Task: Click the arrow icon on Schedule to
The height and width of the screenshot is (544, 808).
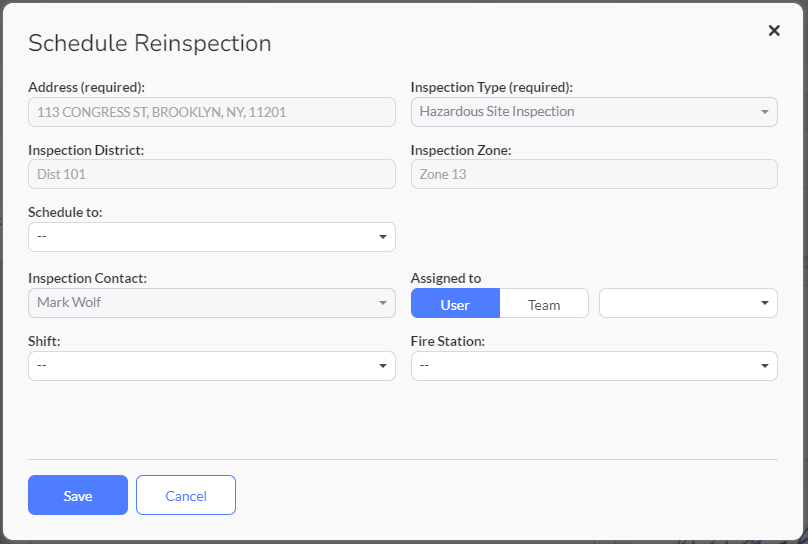Action: [x=382, y=237]
